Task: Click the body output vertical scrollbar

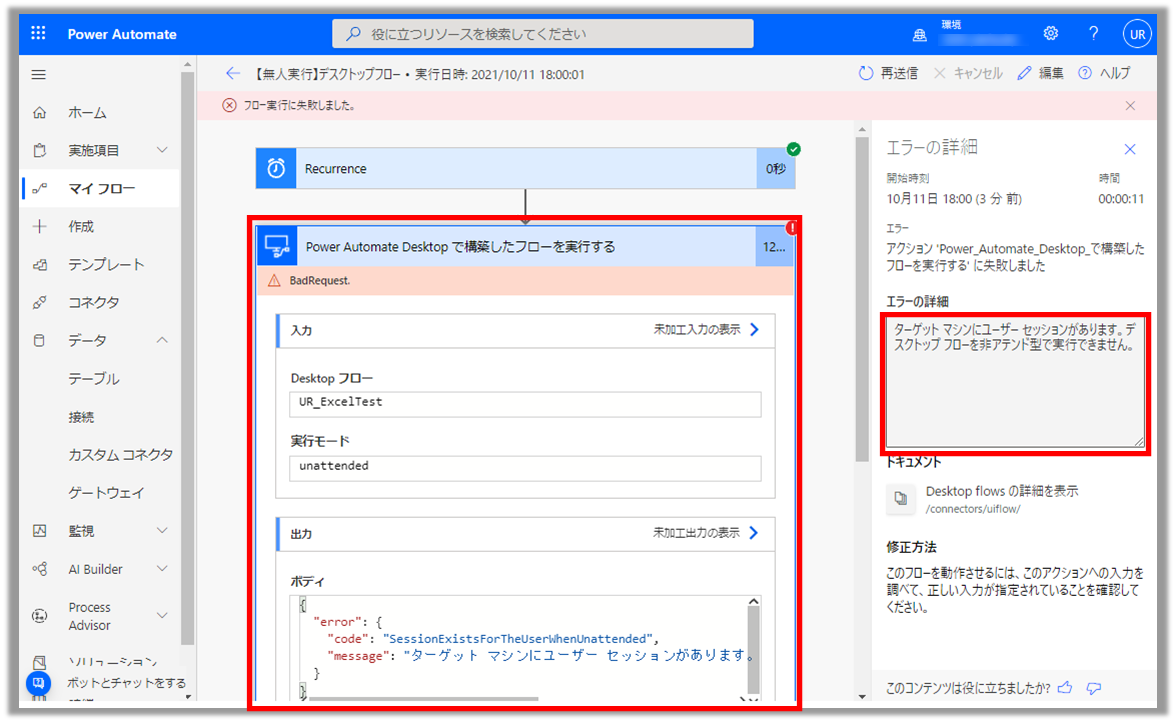Action: coord(754,649)
